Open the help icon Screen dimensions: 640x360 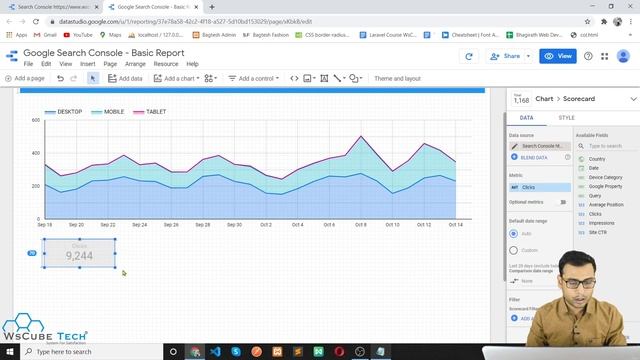[x=588, y=56]
